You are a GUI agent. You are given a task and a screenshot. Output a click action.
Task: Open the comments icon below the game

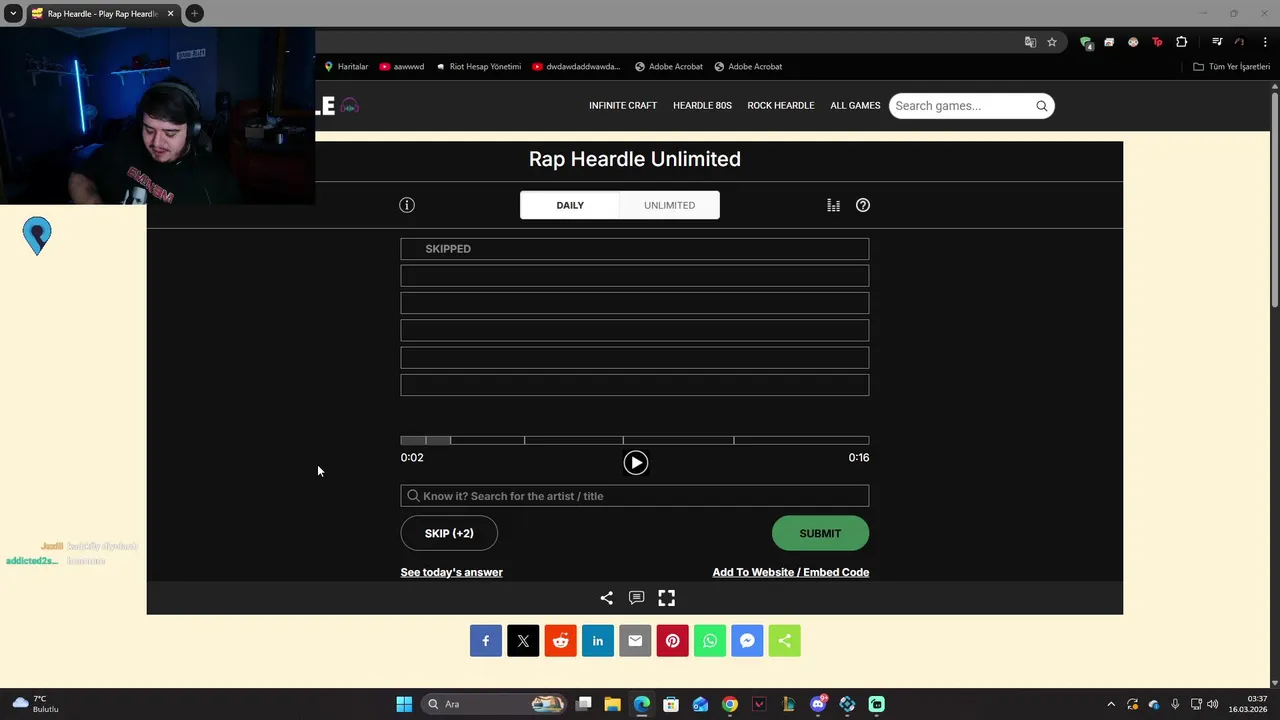pos(636,598)
